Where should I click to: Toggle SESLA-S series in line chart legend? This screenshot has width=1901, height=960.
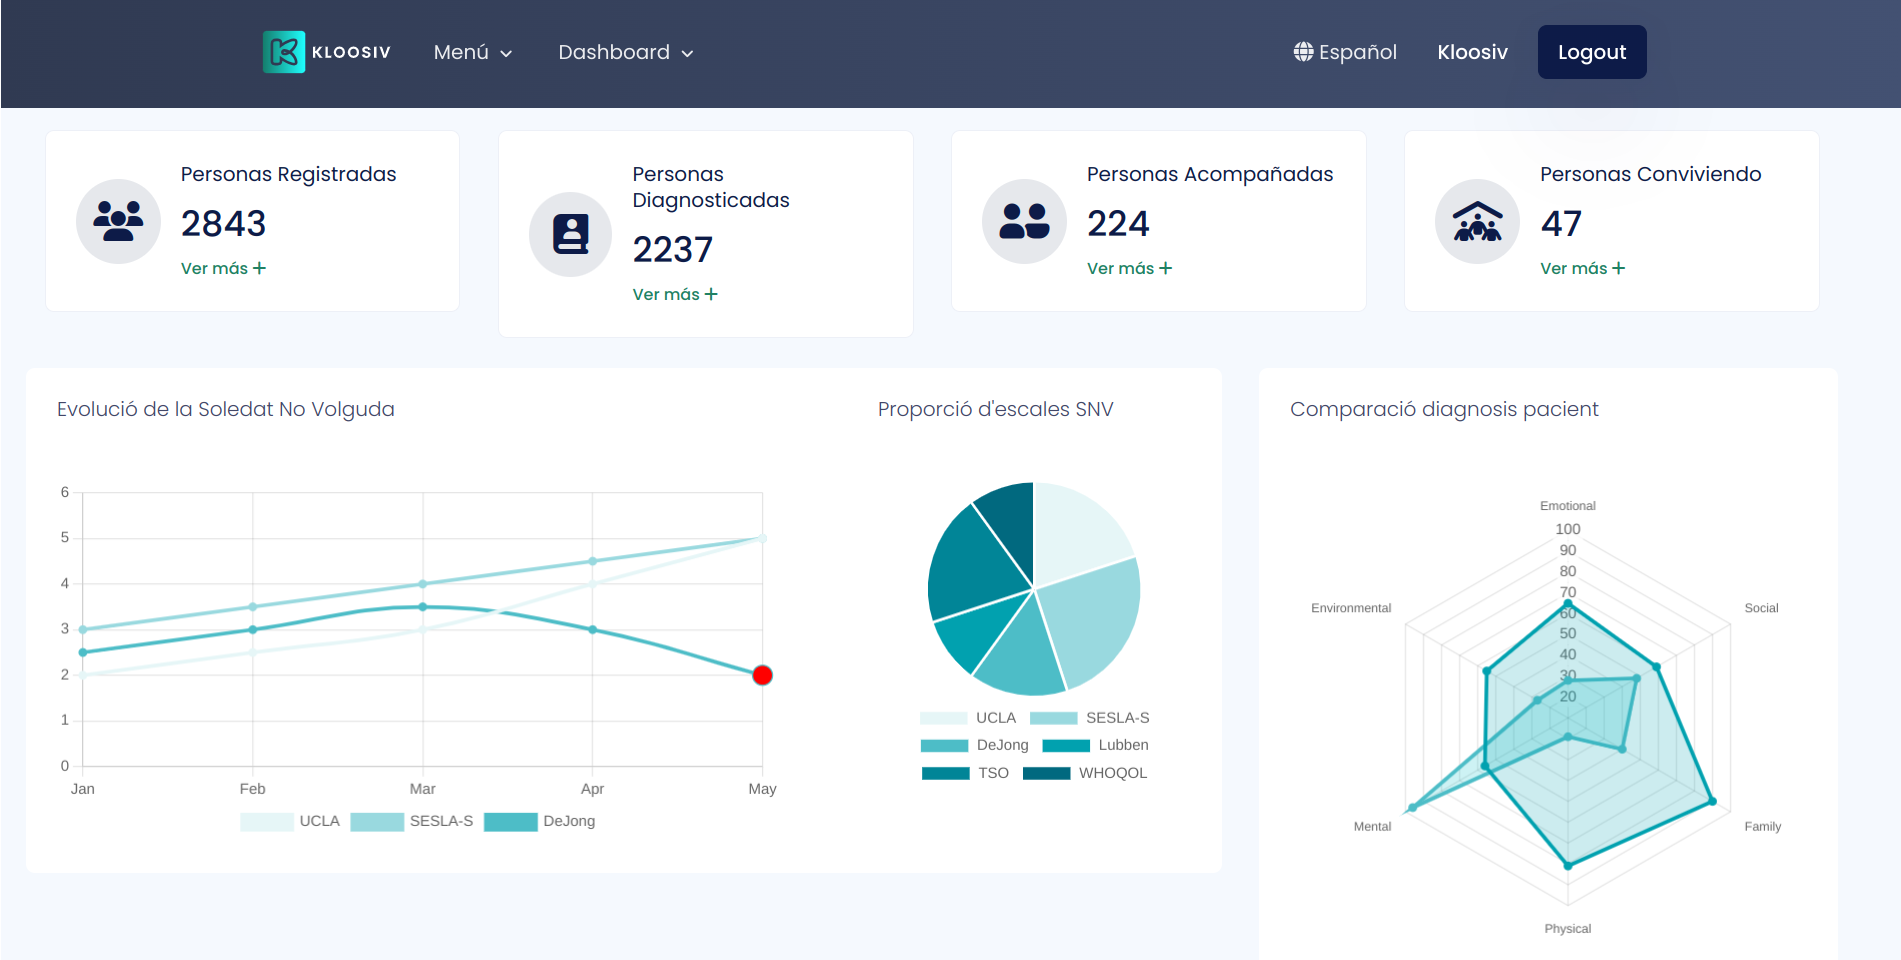412,821
